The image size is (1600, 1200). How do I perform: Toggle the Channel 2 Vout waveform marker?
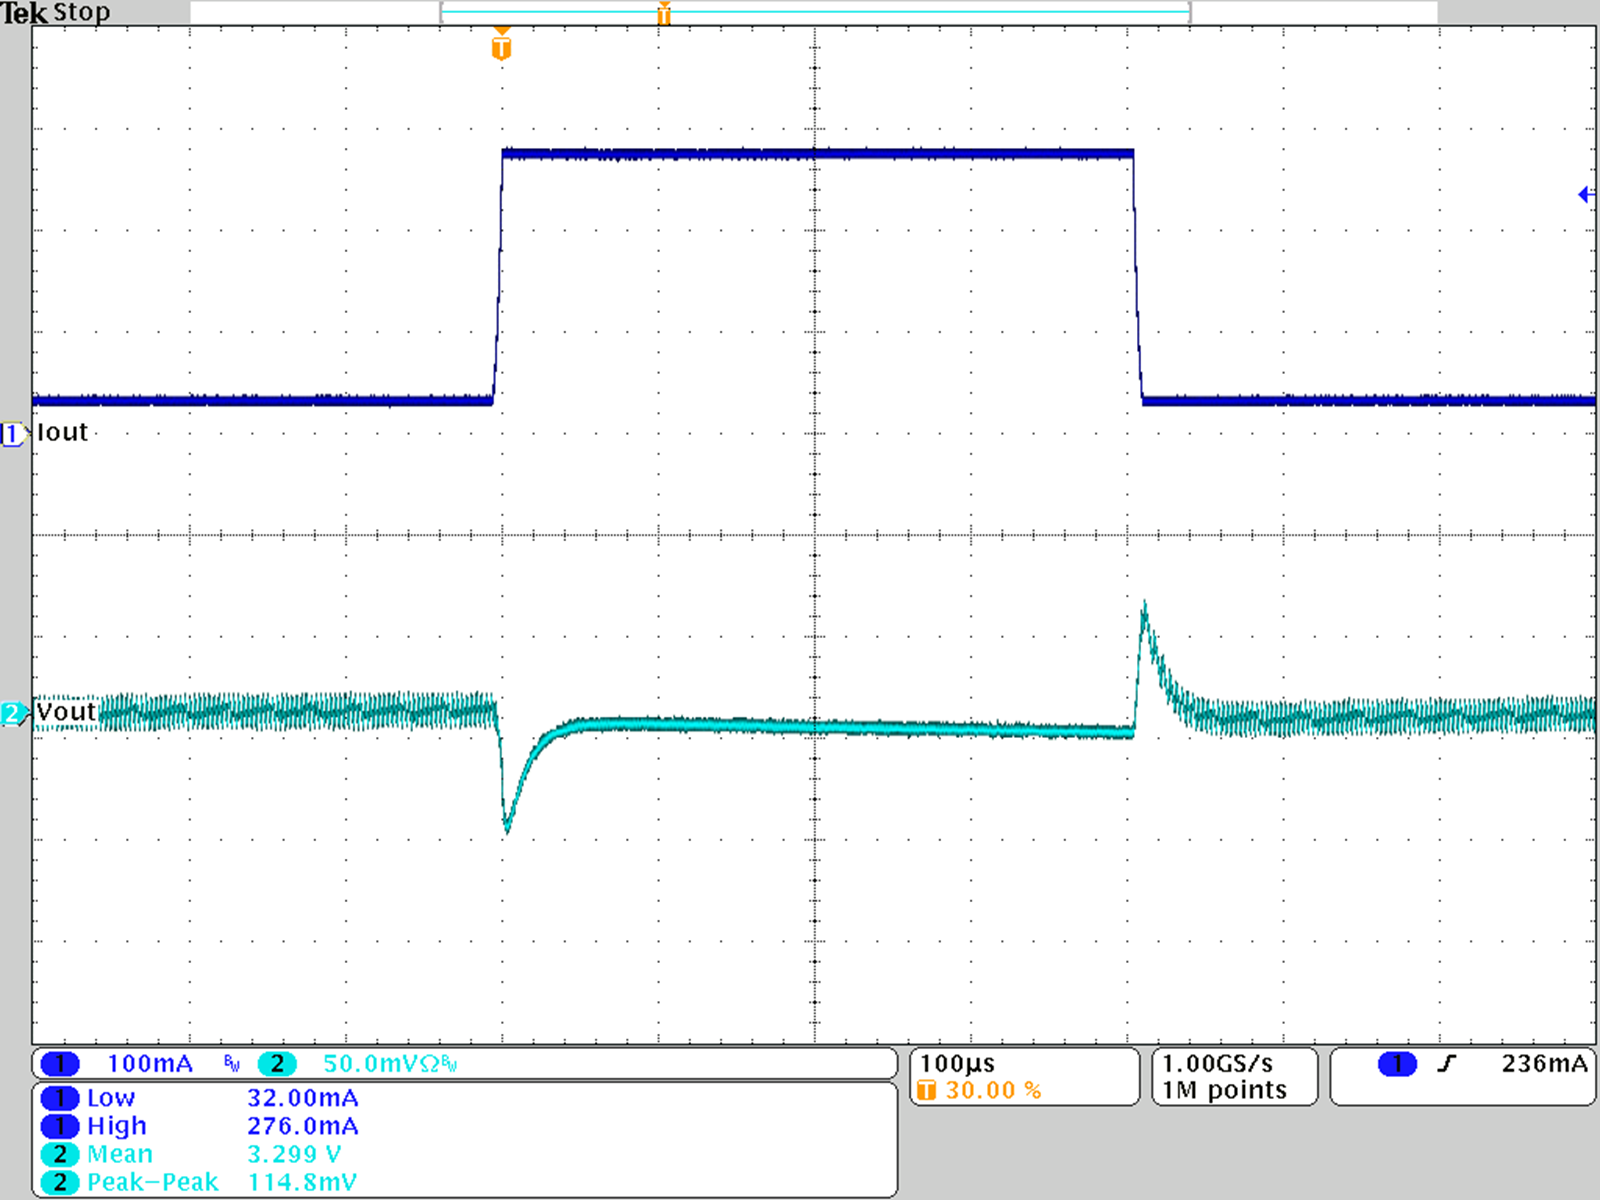tap(12, 712)
